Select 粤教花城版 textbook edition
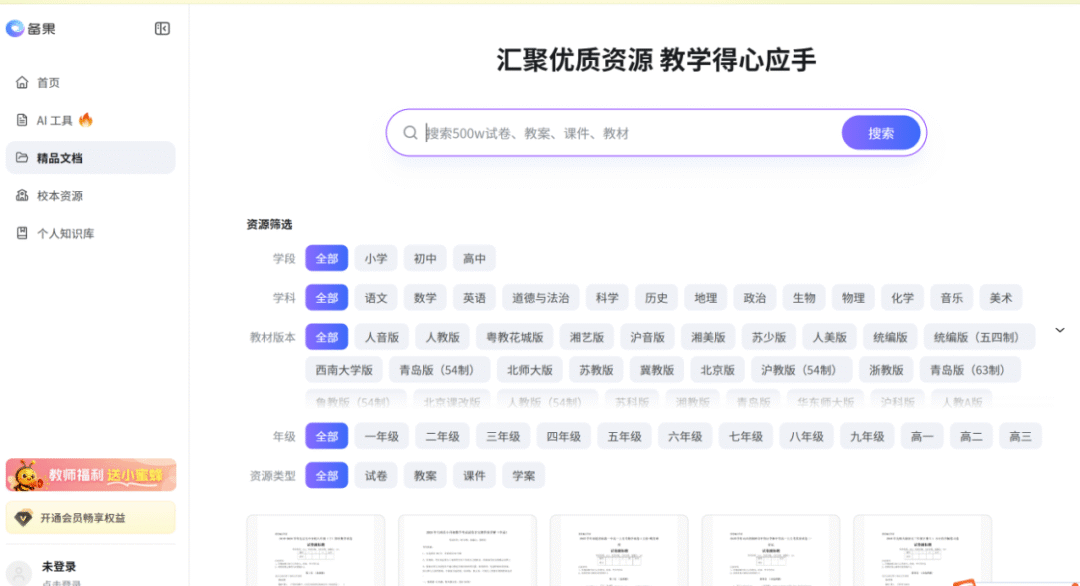1080x586 pixels. [515, 337]
